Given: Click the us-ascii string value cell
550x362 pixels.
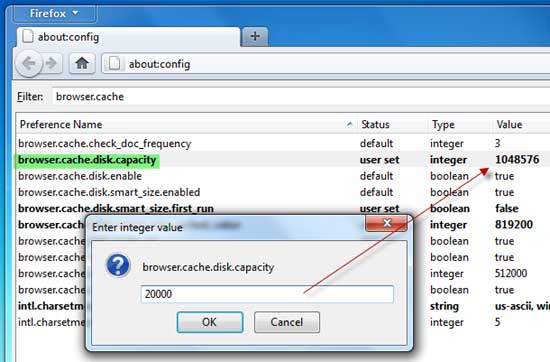Looking at the screenshot, I should pyautogui.click(x=522, y=306).
